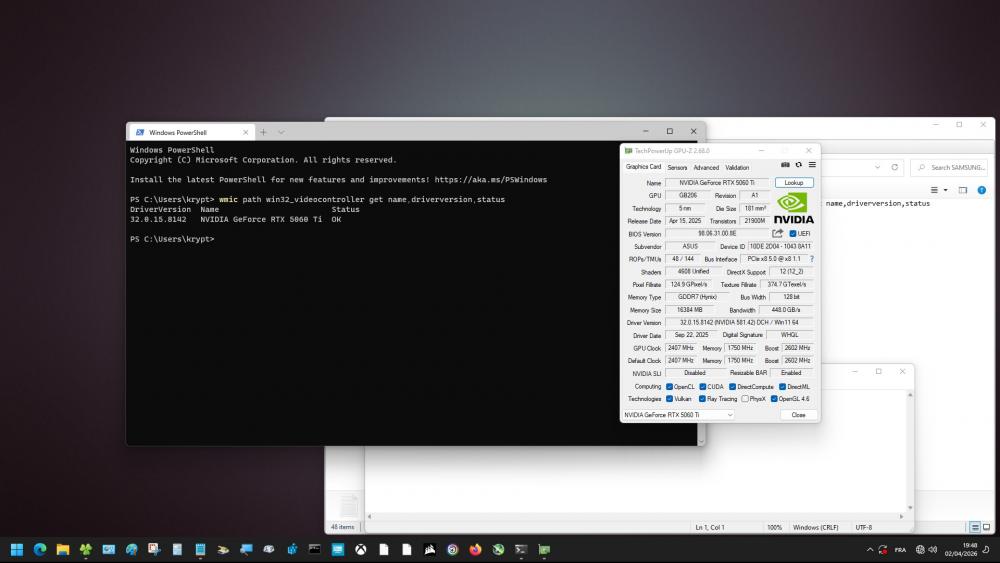Switch to the Advanced tab
The width and height of the screenshot is (1000, 563).
click(706, 167)
